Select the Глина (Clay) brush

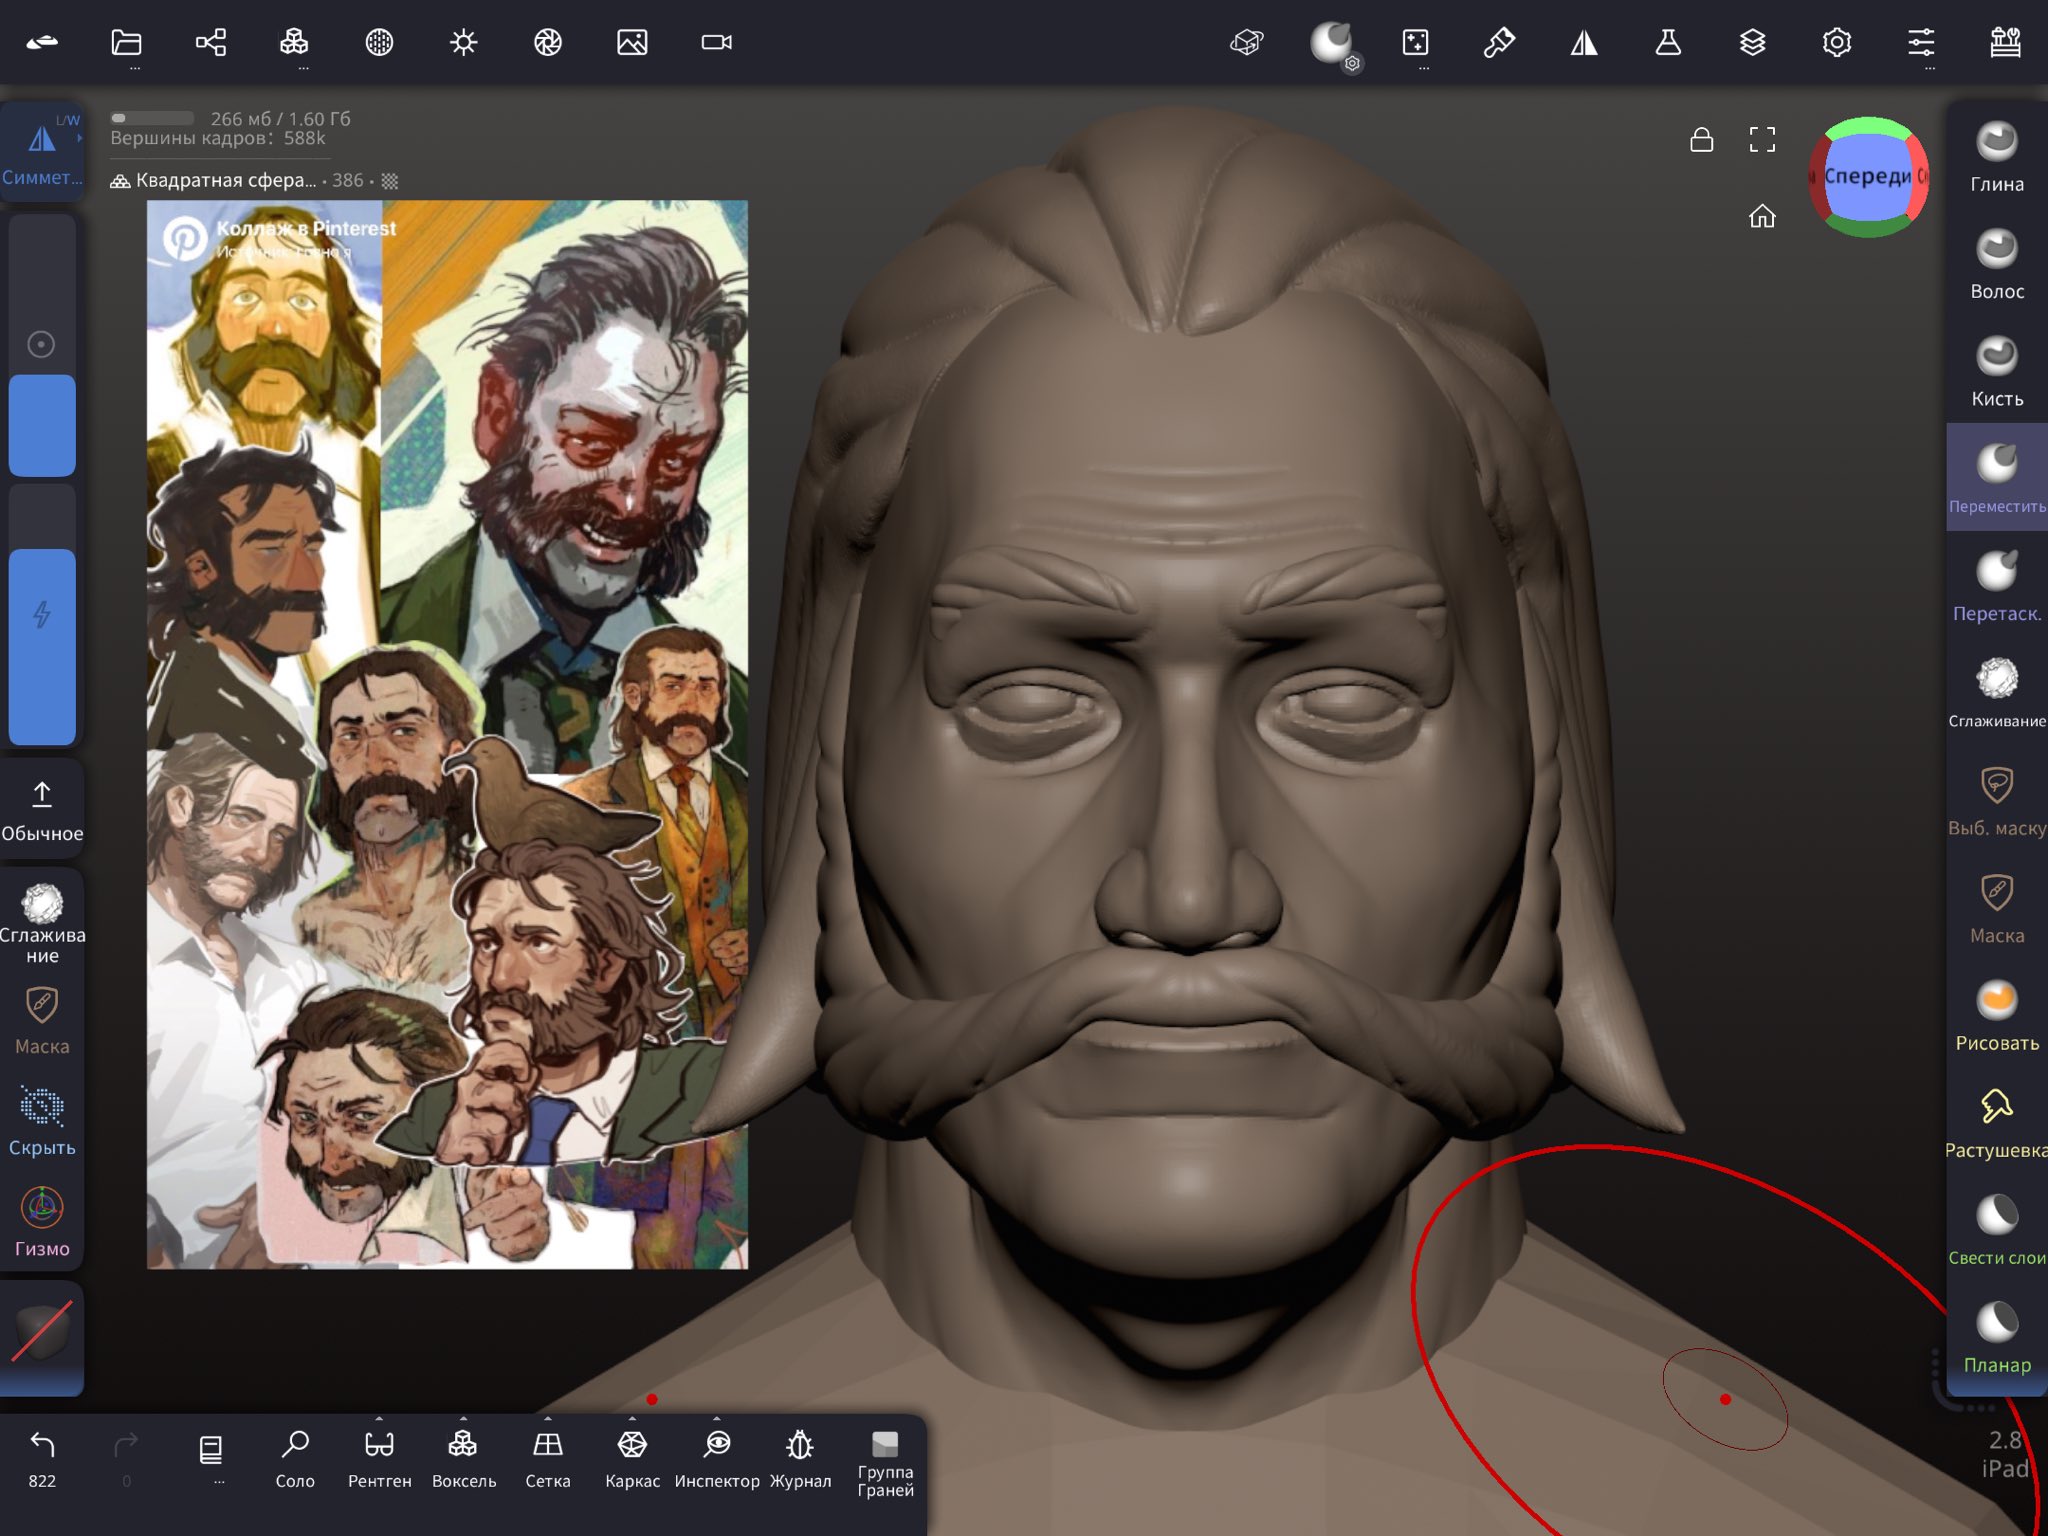(x=1996, y=156)
